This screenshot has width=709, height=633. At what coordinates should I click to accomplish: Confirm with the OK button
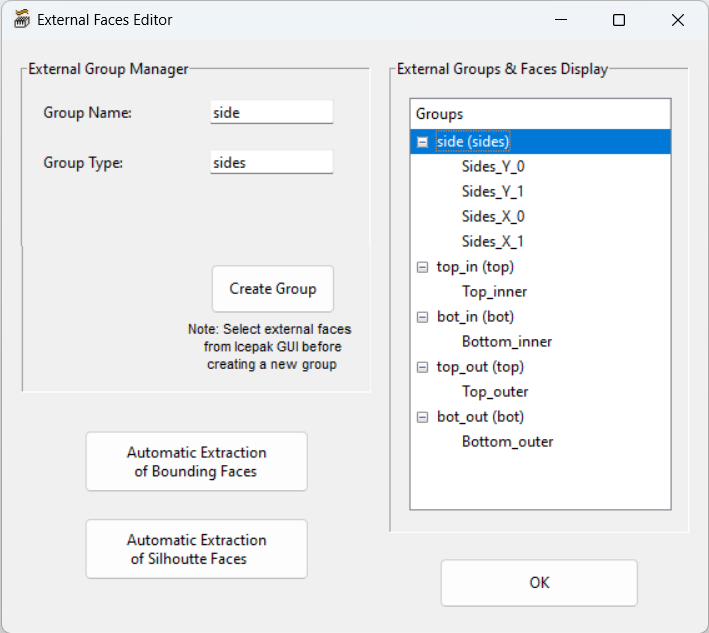(539, 583)
